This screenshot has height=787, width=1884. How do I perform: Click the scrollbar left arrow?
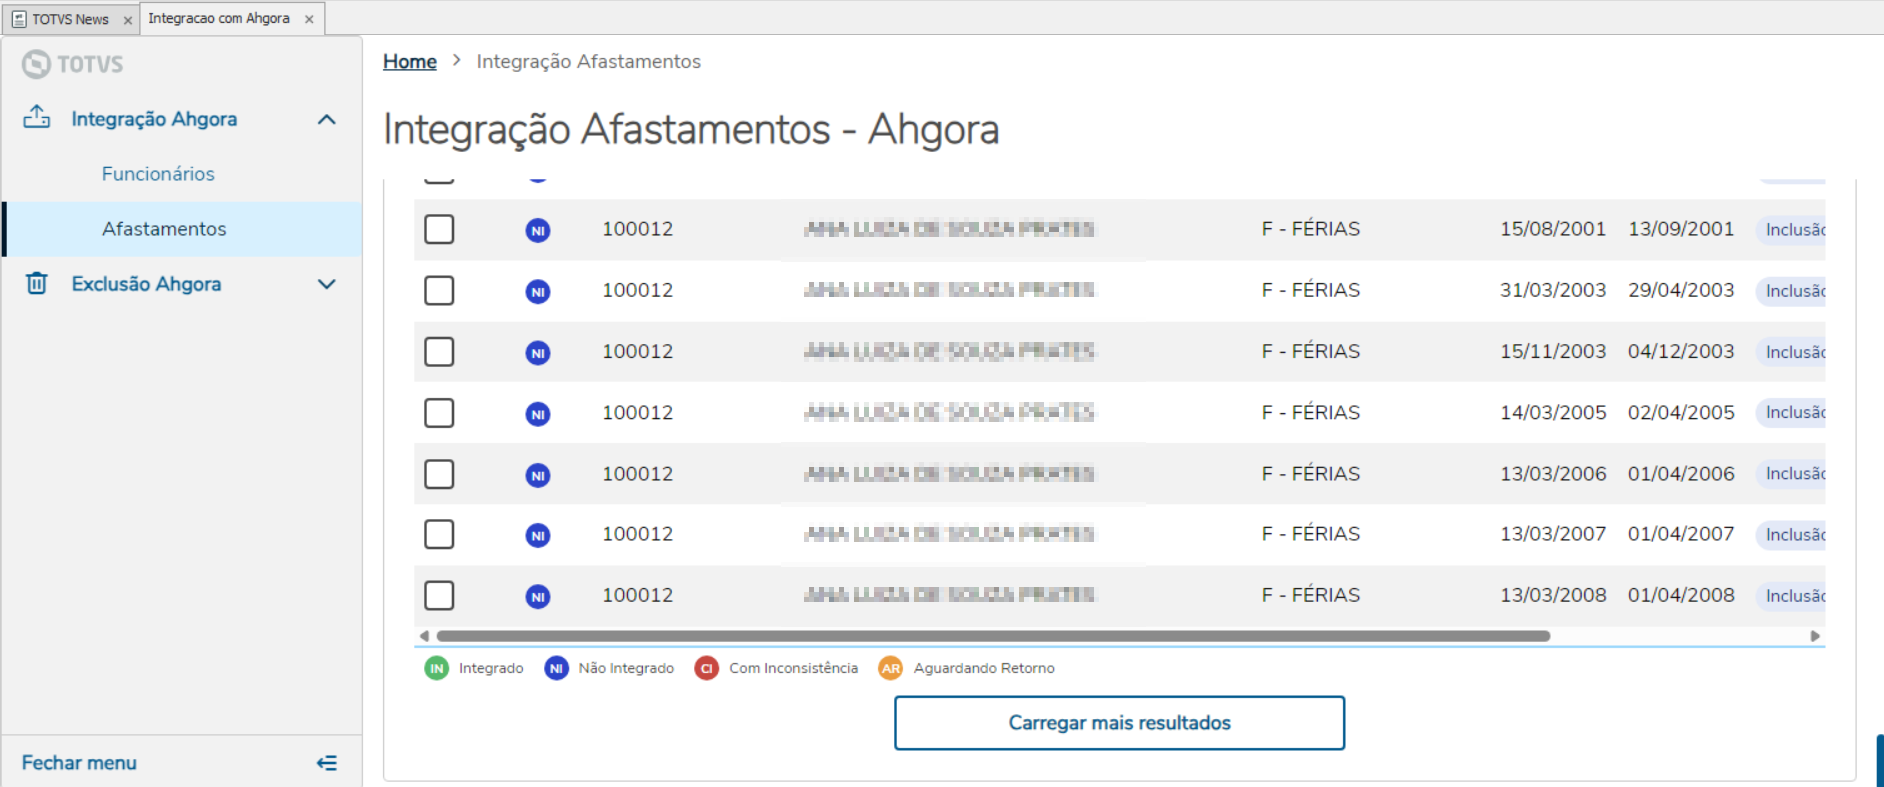424,636
